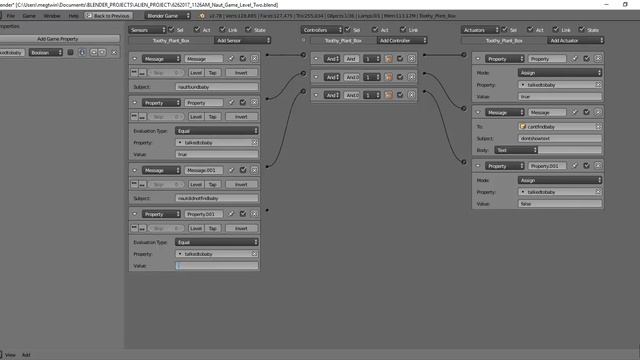The image size is (640, 360).
Task: Click Back to Previous button
Action: 109,16
